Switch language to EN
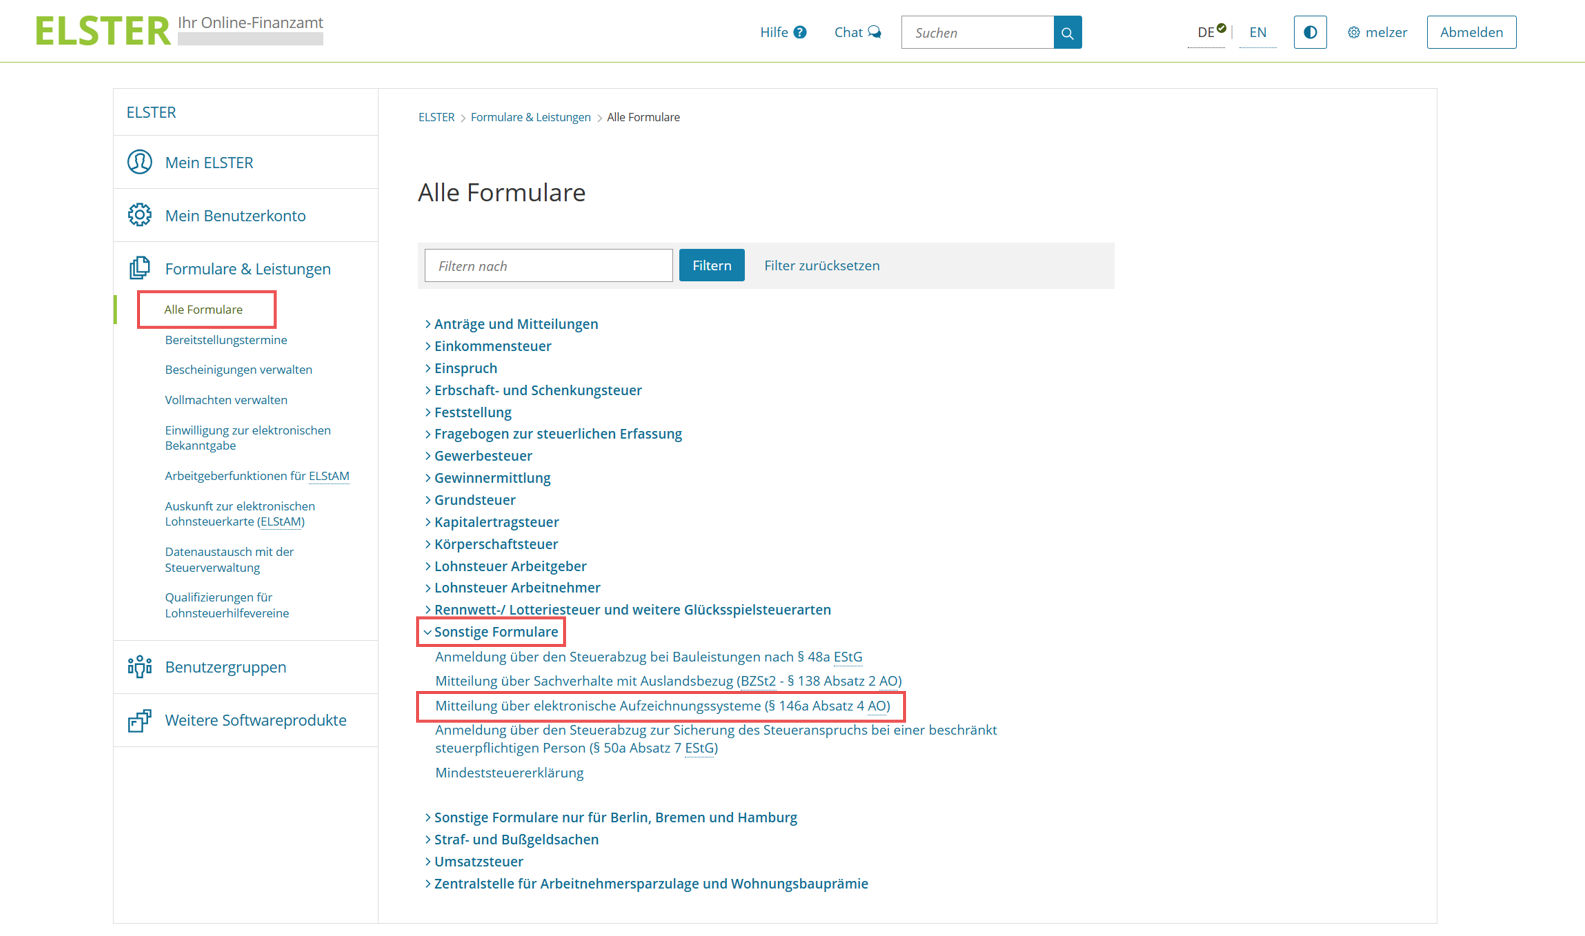 pos(1257,33)
